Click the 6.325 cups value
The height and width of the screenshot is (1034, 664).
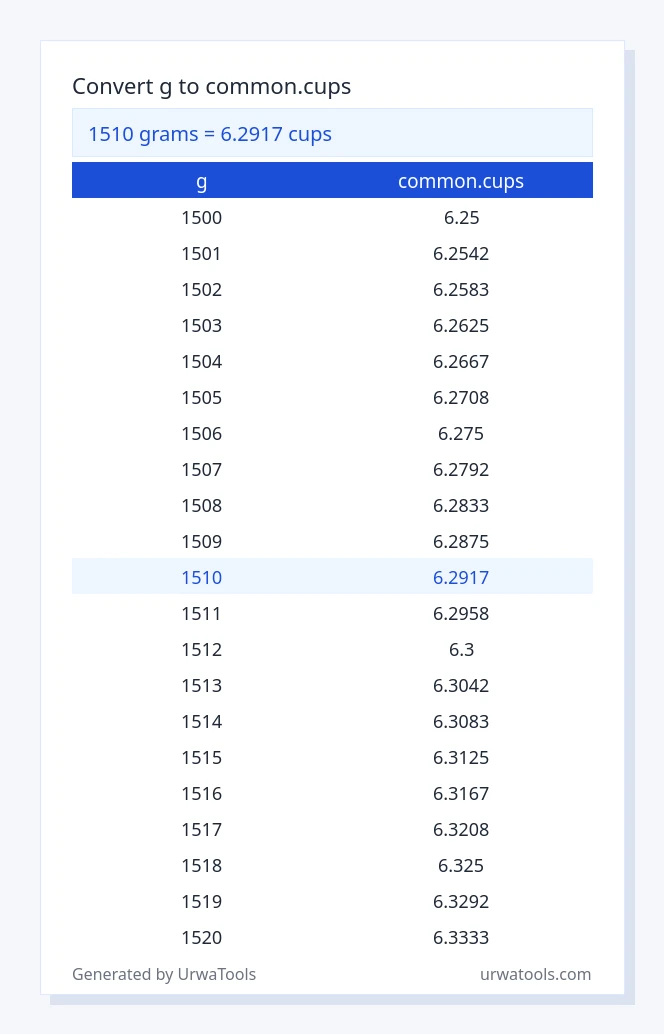(461, 866)
